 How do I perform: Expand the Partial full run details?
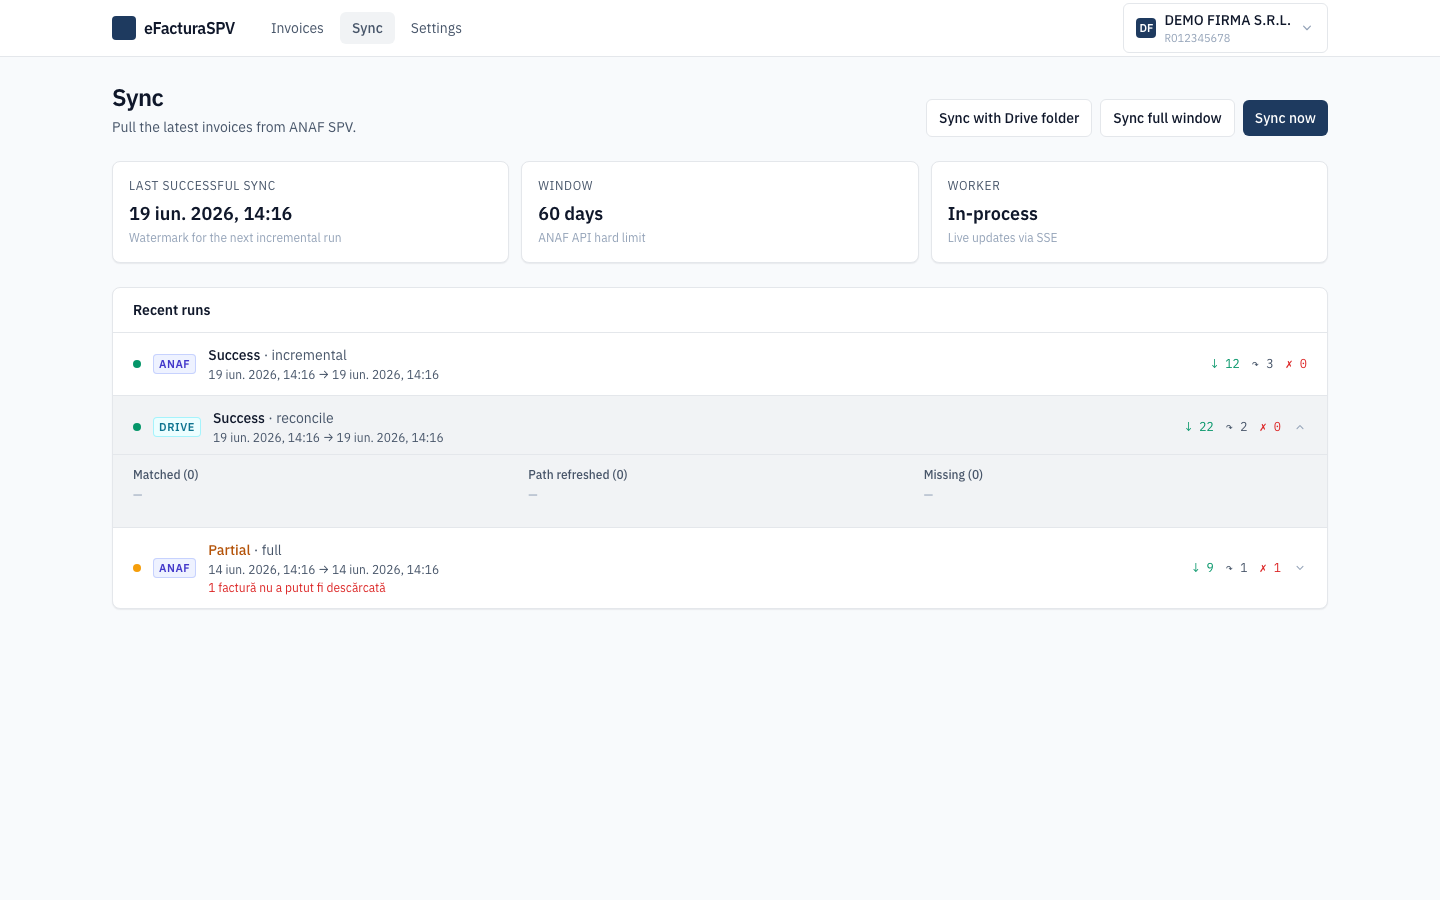point(1300,568)
